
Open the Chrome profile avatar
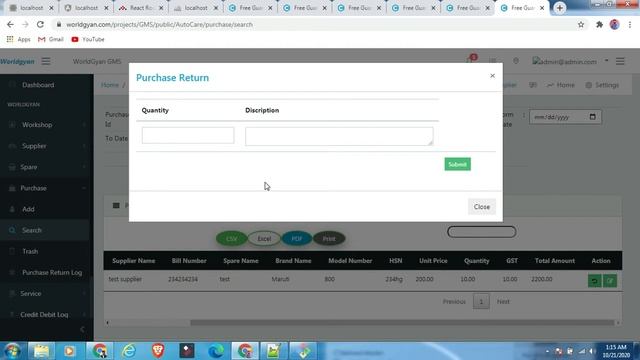(x=614, y=24)
